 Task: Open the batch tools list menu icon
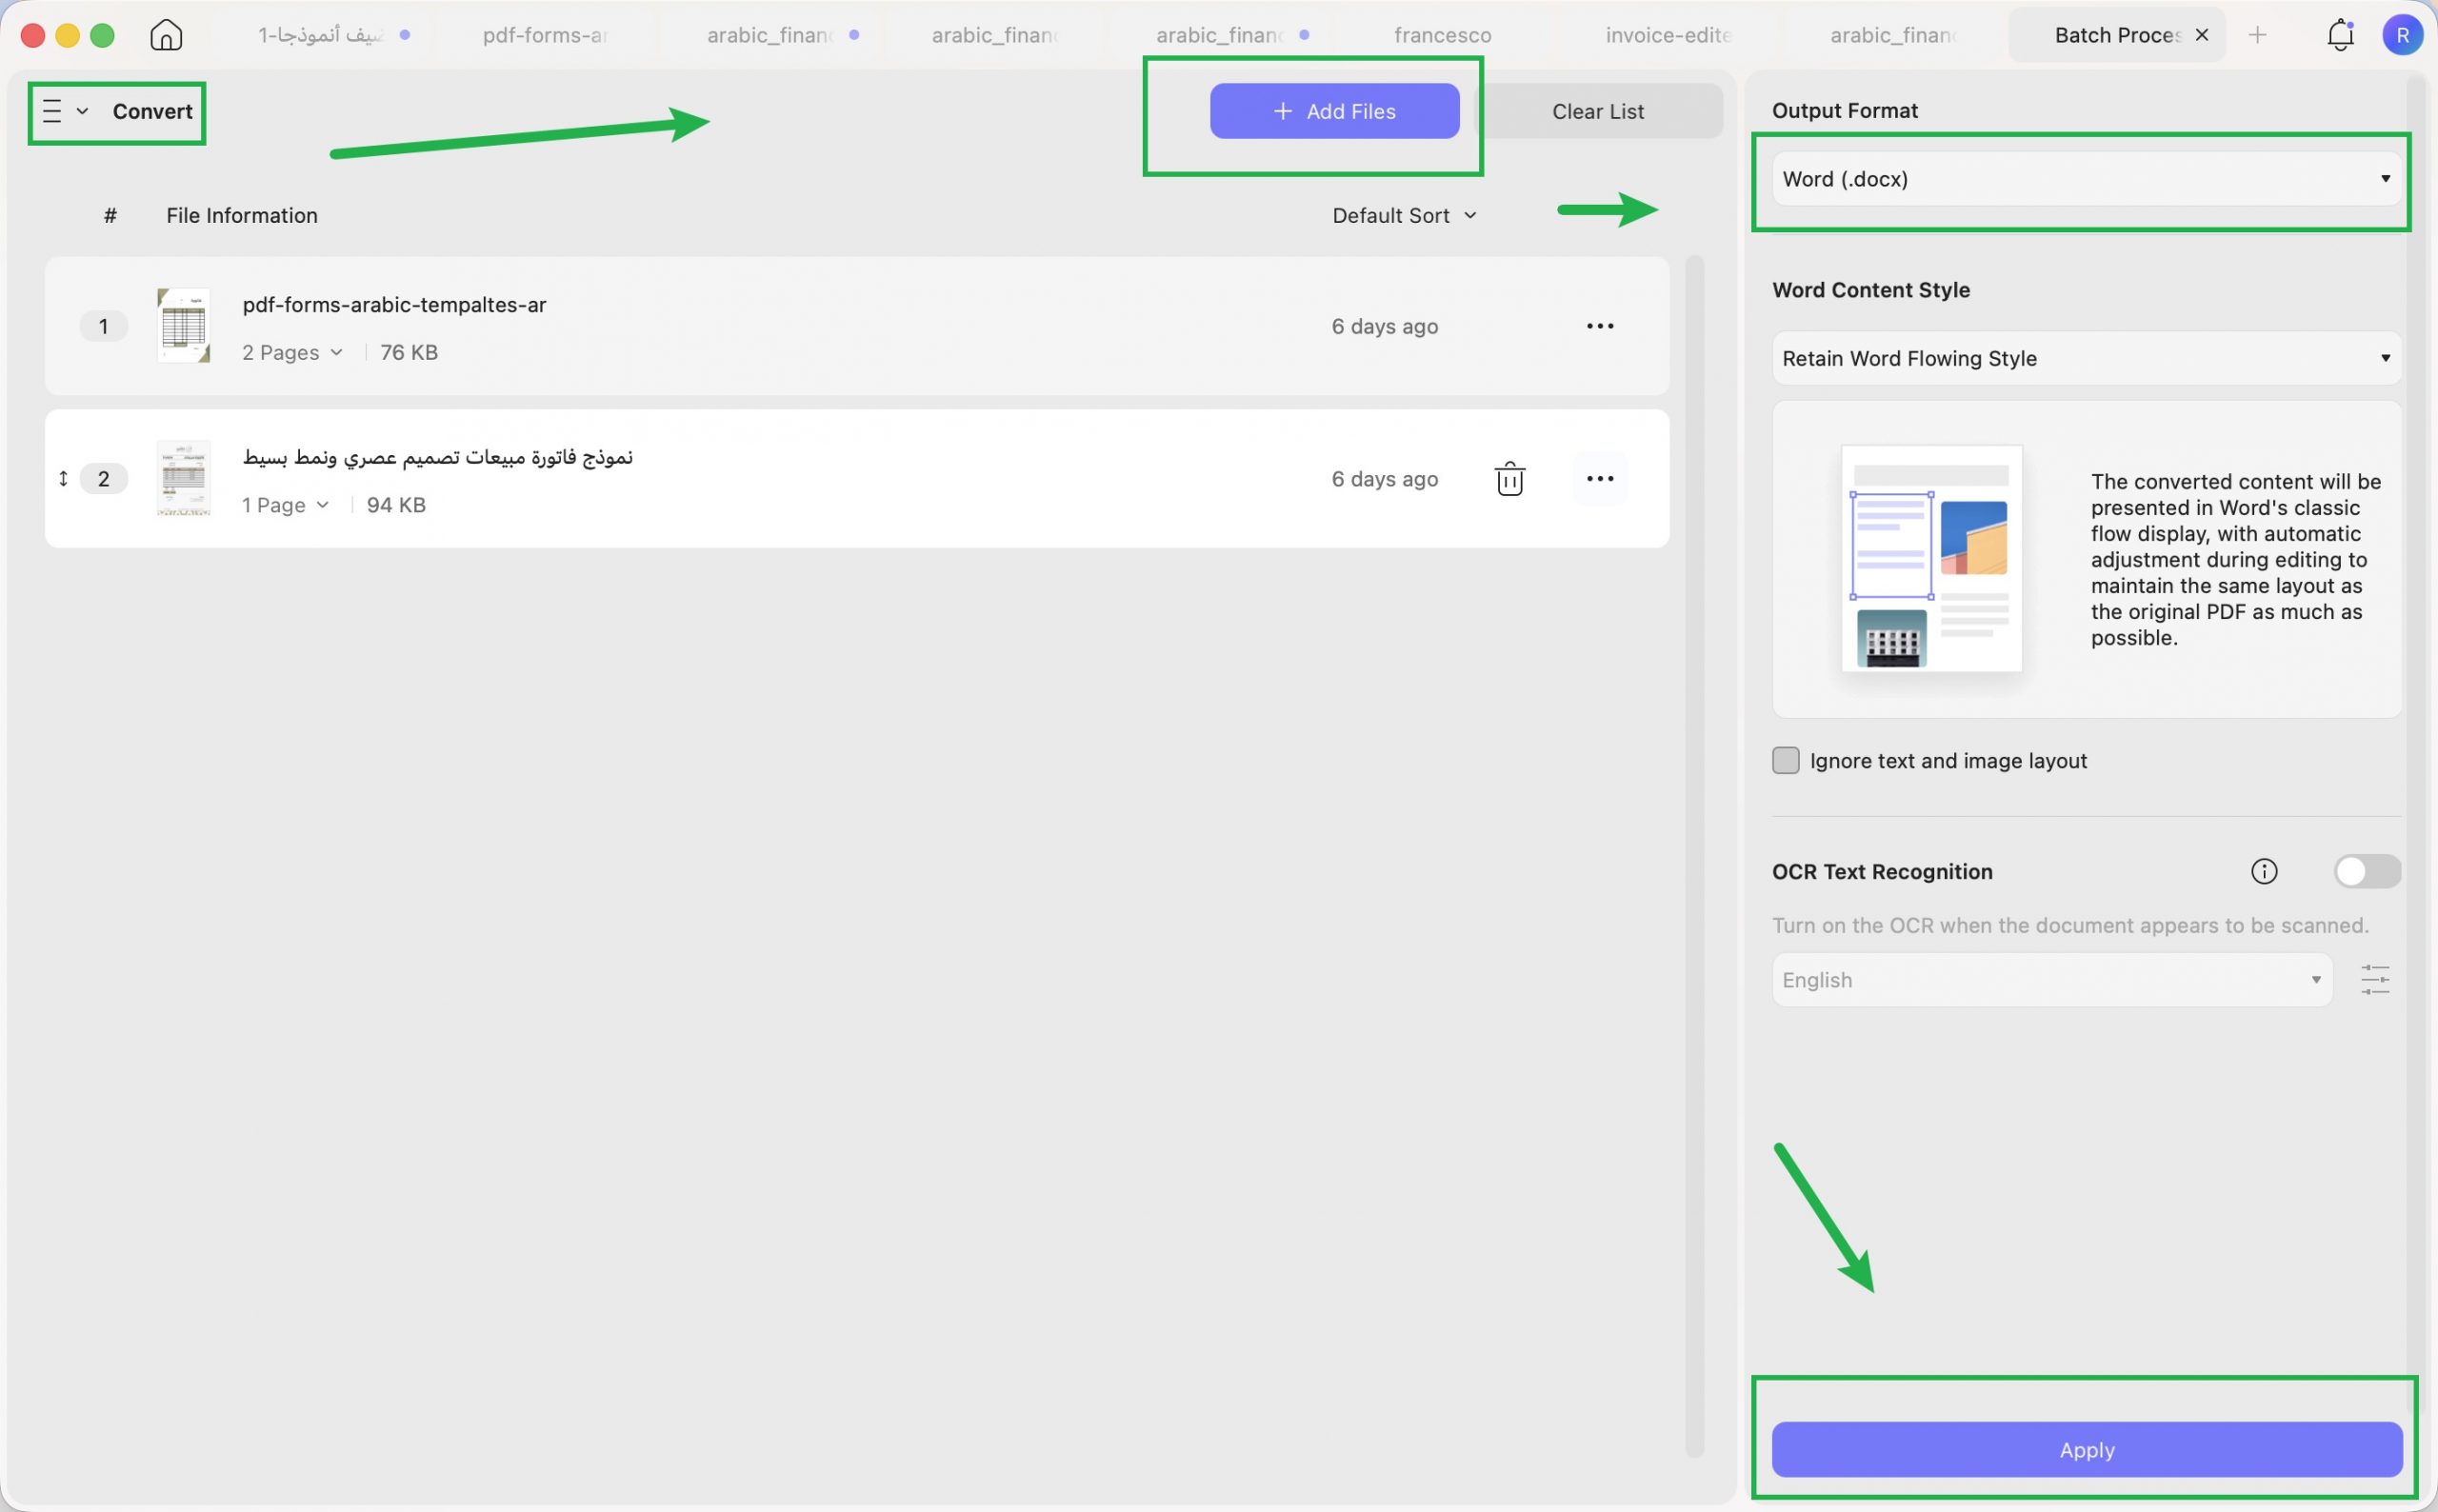point(52,111)
